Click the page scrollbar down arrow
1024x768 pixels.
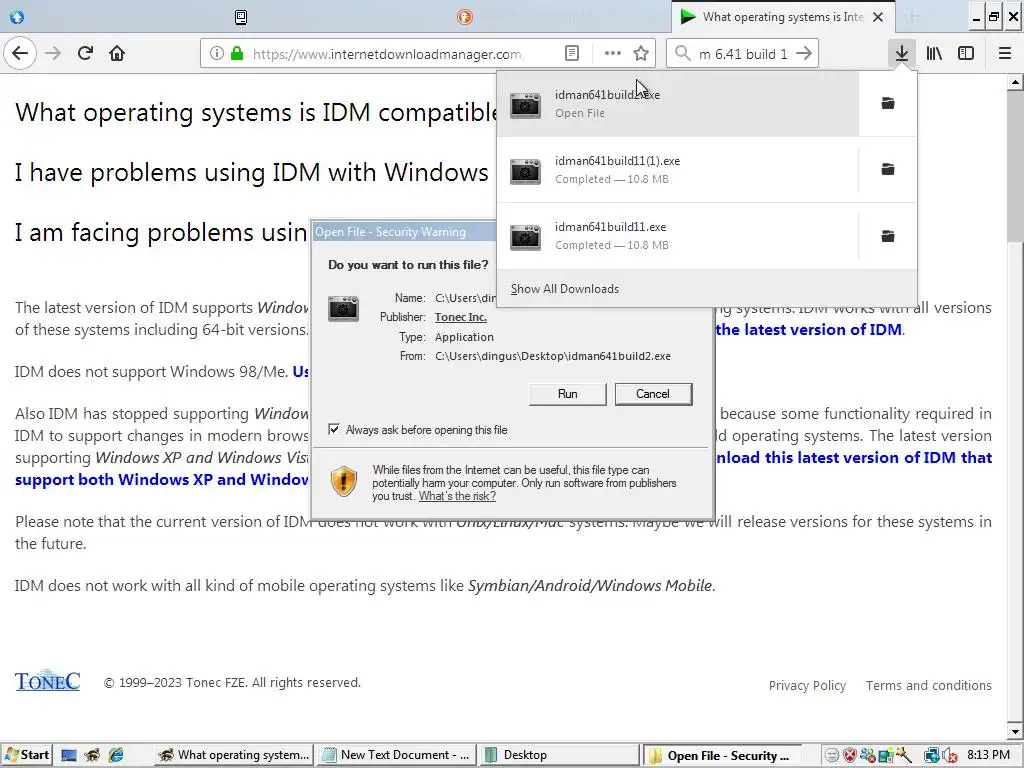pos(1016,731)
